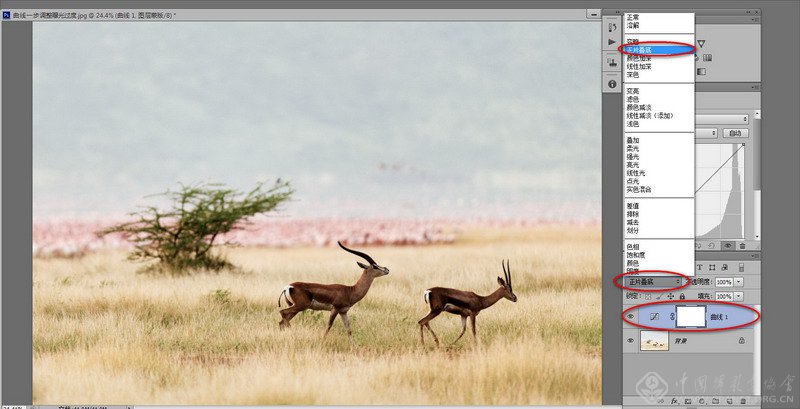The height and width of the screenshot is (409, 800).
Task: Choose 实色混合 blend mode
Action: tap(639, 189)
